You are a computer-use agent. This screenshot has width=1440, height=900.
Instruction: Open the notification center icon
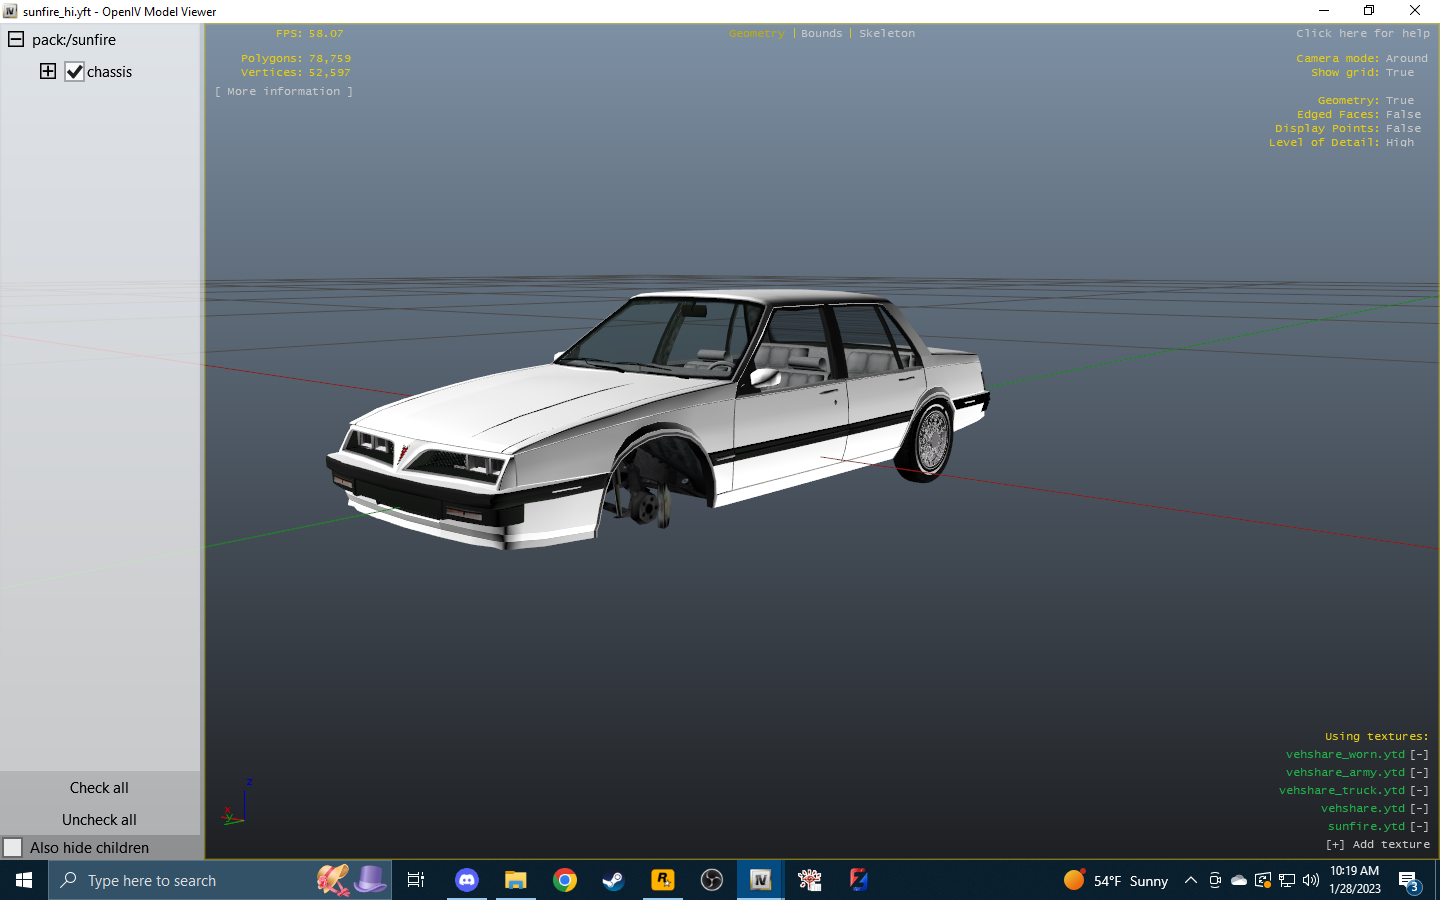(x=1410, y=881)
